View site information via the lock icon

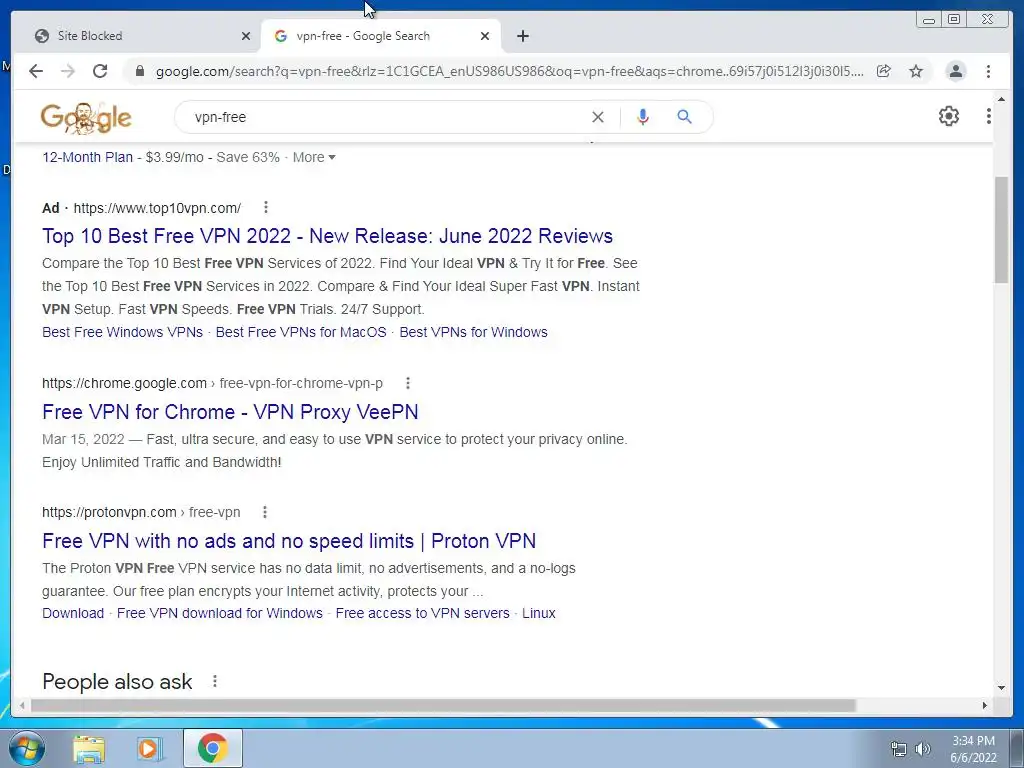[139, 71]
